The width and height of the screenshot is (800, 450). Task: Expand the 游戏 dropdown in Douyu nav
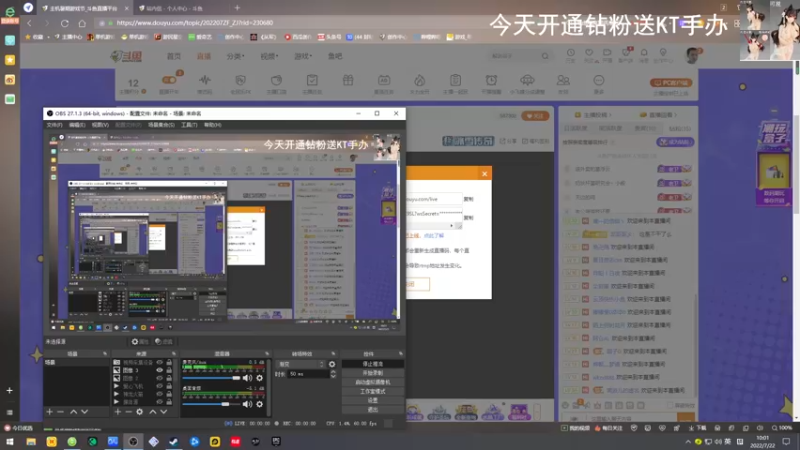(303, 56)
